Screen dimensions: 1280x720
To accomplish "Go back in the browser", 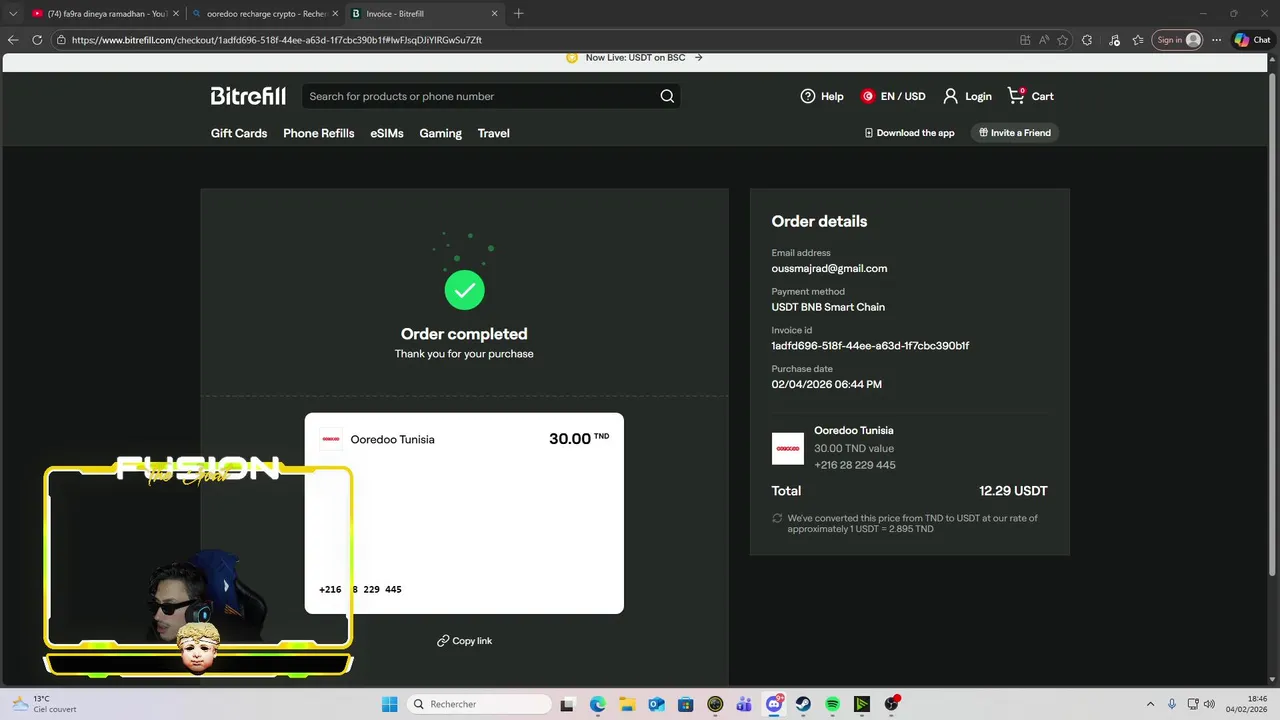I will [x=13, y=40].
